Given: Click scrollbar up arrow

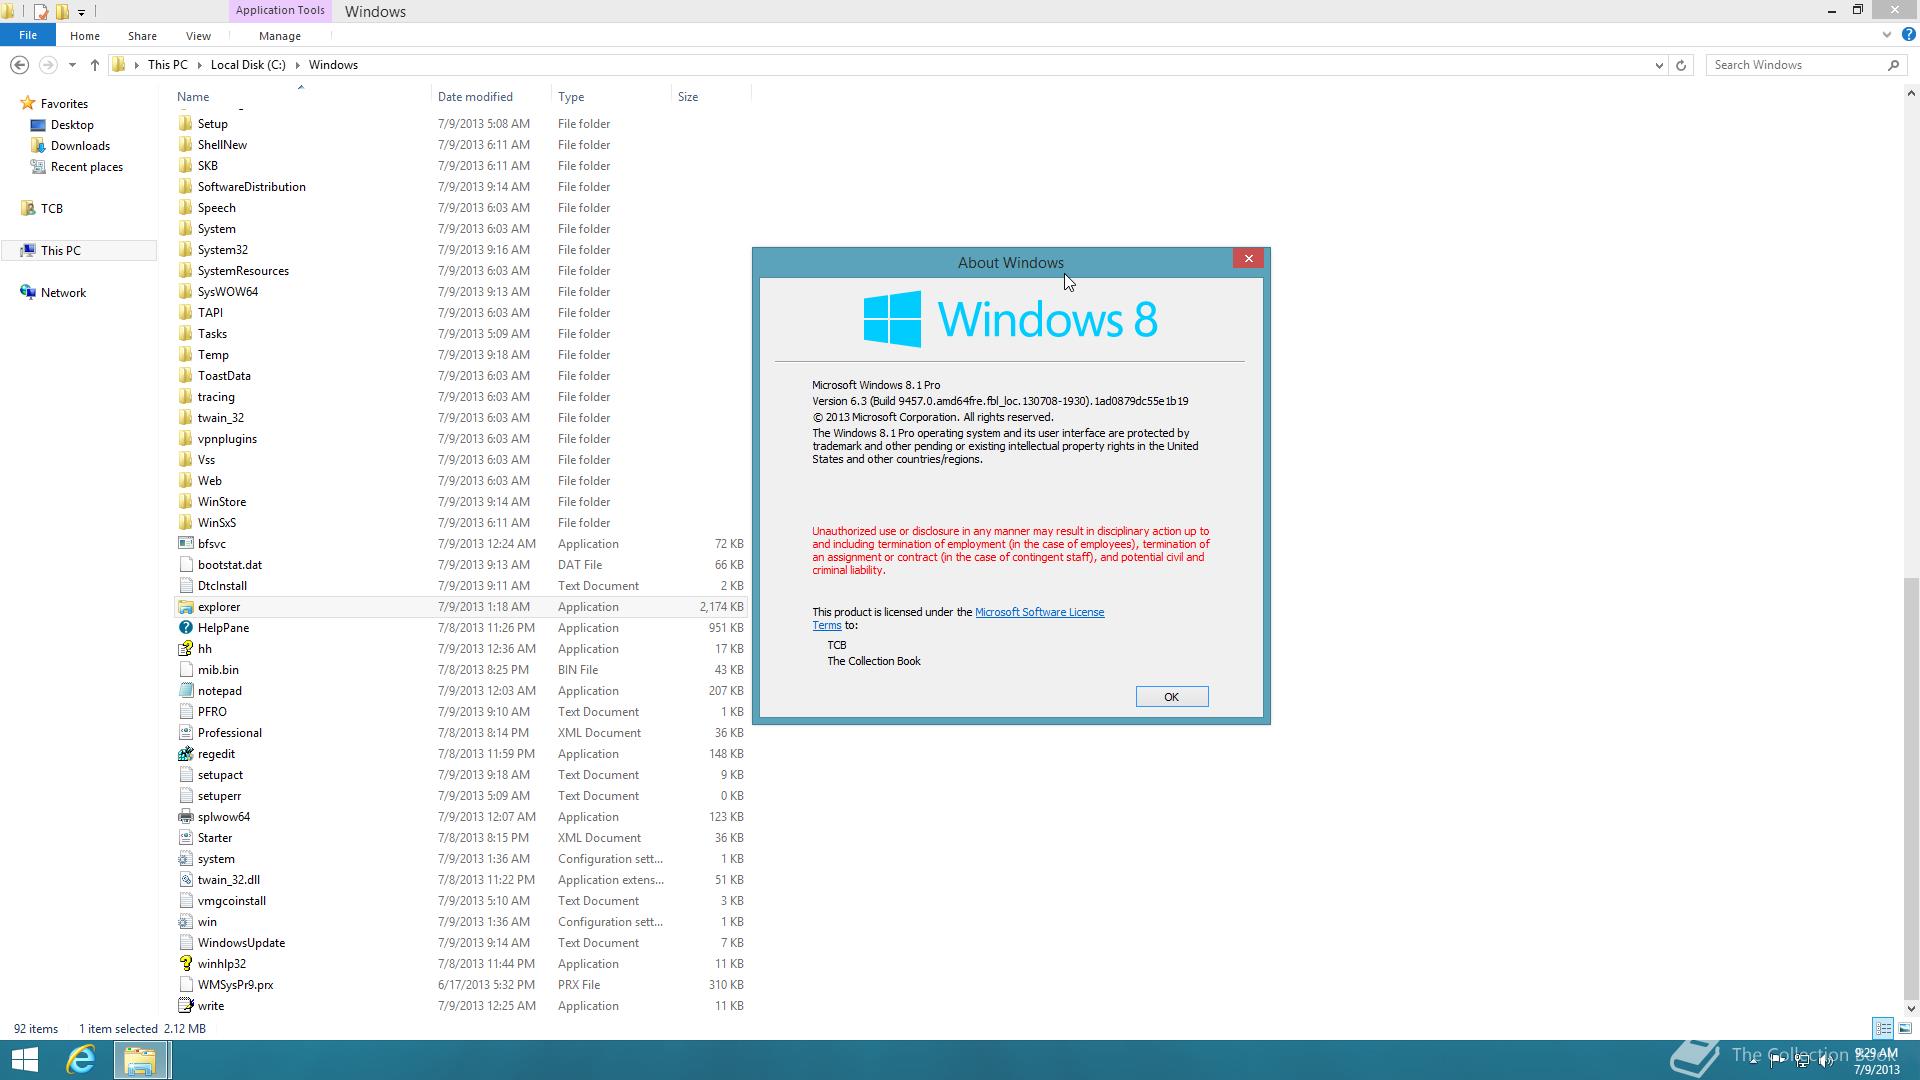Looking at the screenshot, I should (x=1911, y=94).
